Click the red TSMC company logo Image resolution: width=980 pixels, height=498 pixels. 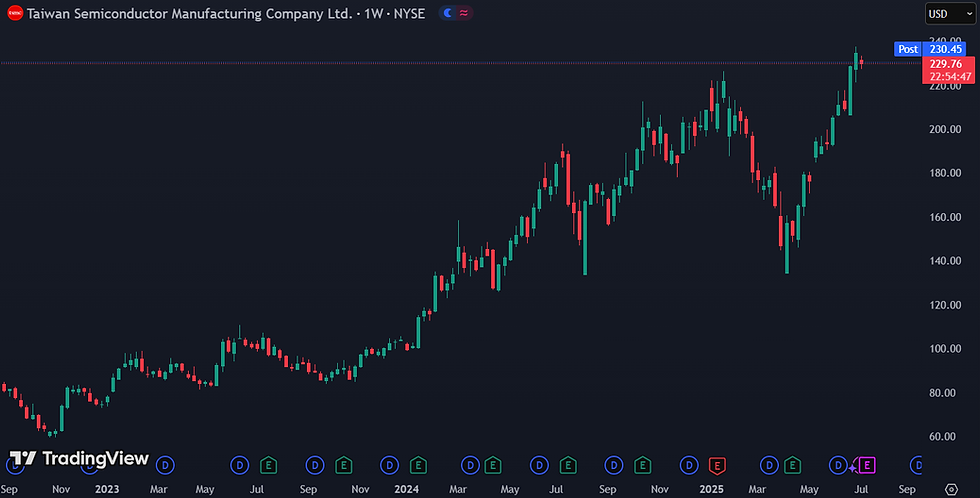(15, 13)
